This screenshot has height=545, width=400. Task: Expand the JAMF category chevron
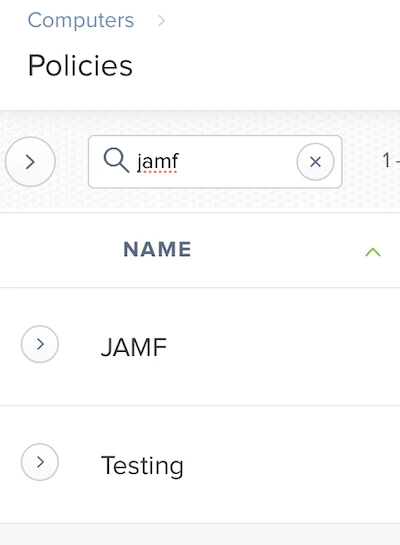(40, 344)
